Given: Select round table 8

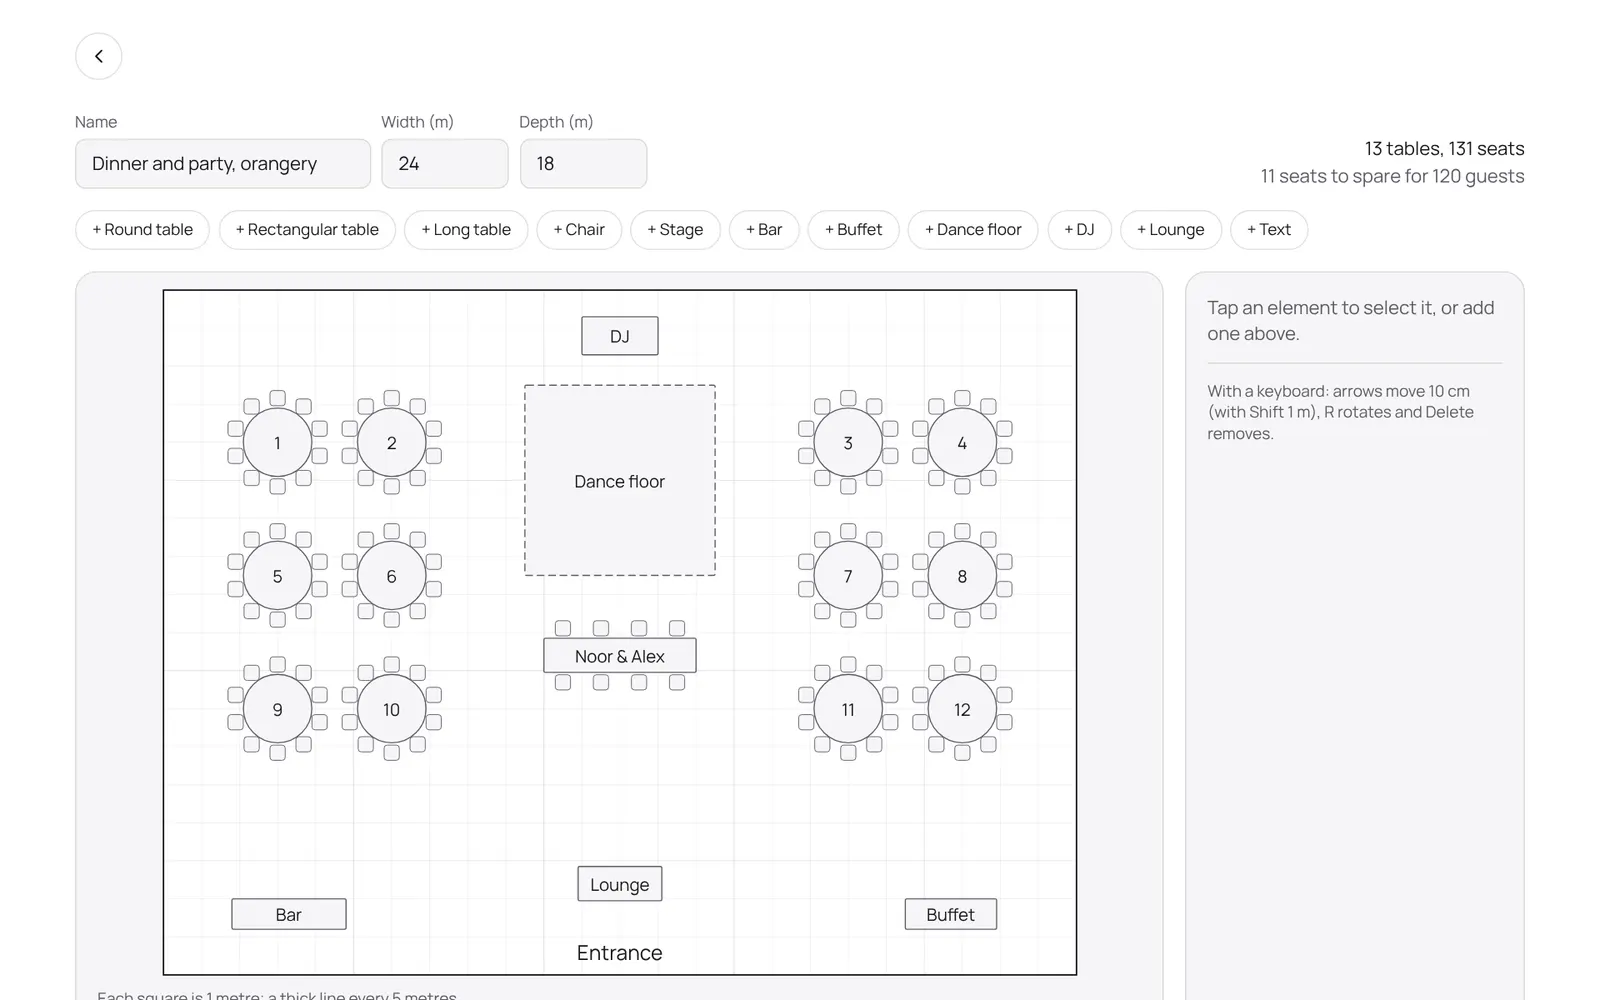Looking at the screenshot, I should pos(962,576).
